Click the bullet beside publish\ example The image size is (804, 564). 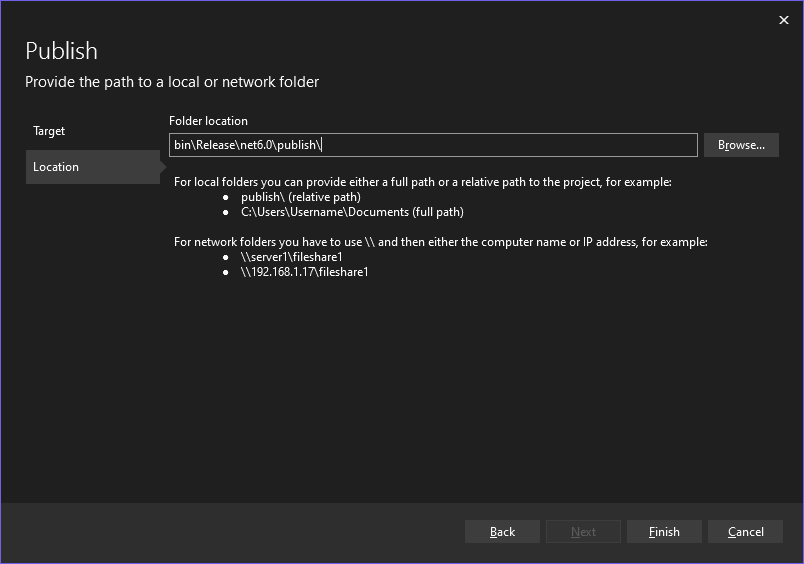pyautogui.click(x=226, y=197)
